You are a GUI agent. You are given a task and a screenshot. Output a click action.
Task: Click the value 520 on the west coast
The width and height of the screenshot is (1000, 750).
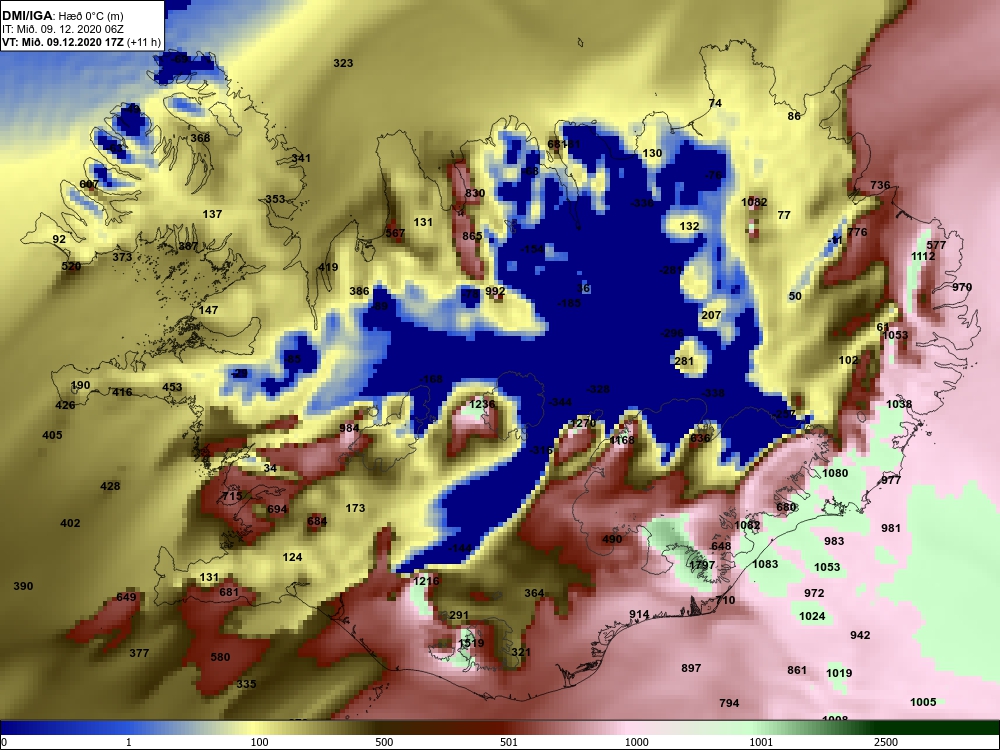point(71,267)
